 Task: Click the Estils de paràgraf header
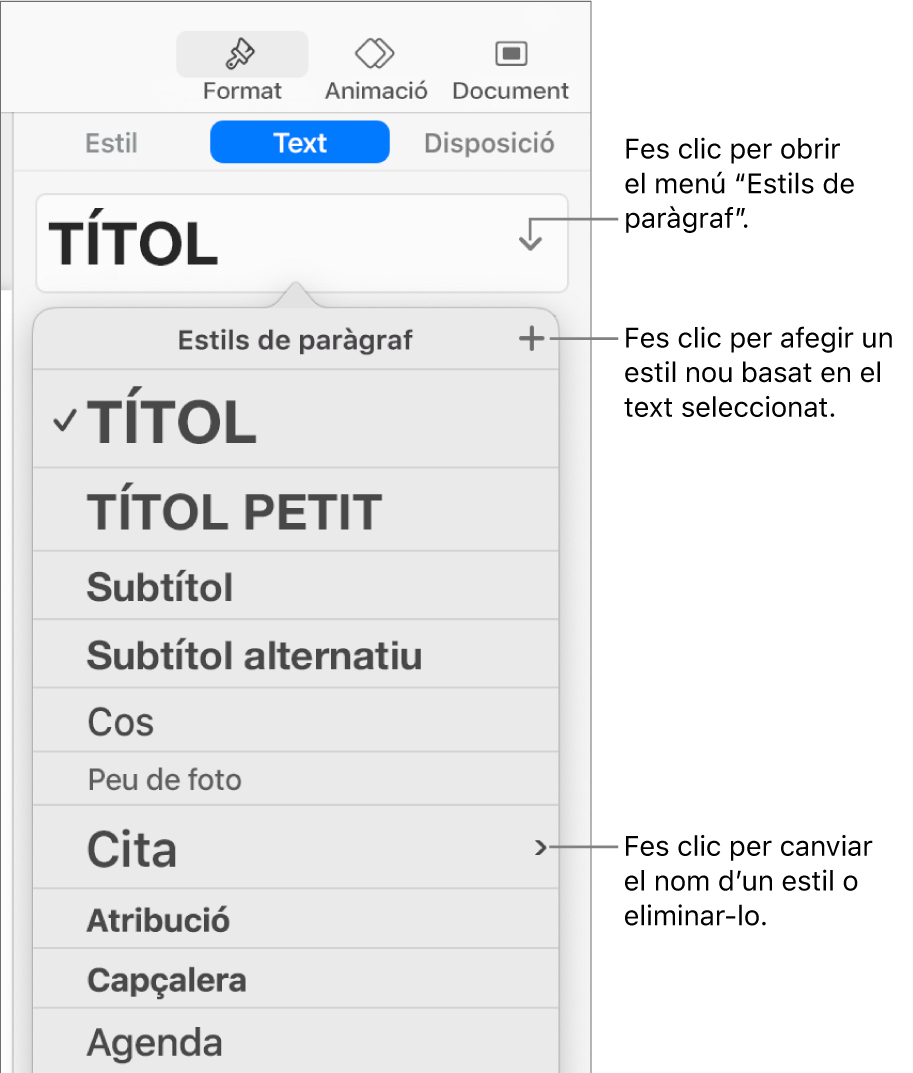(x=295, y=341)
